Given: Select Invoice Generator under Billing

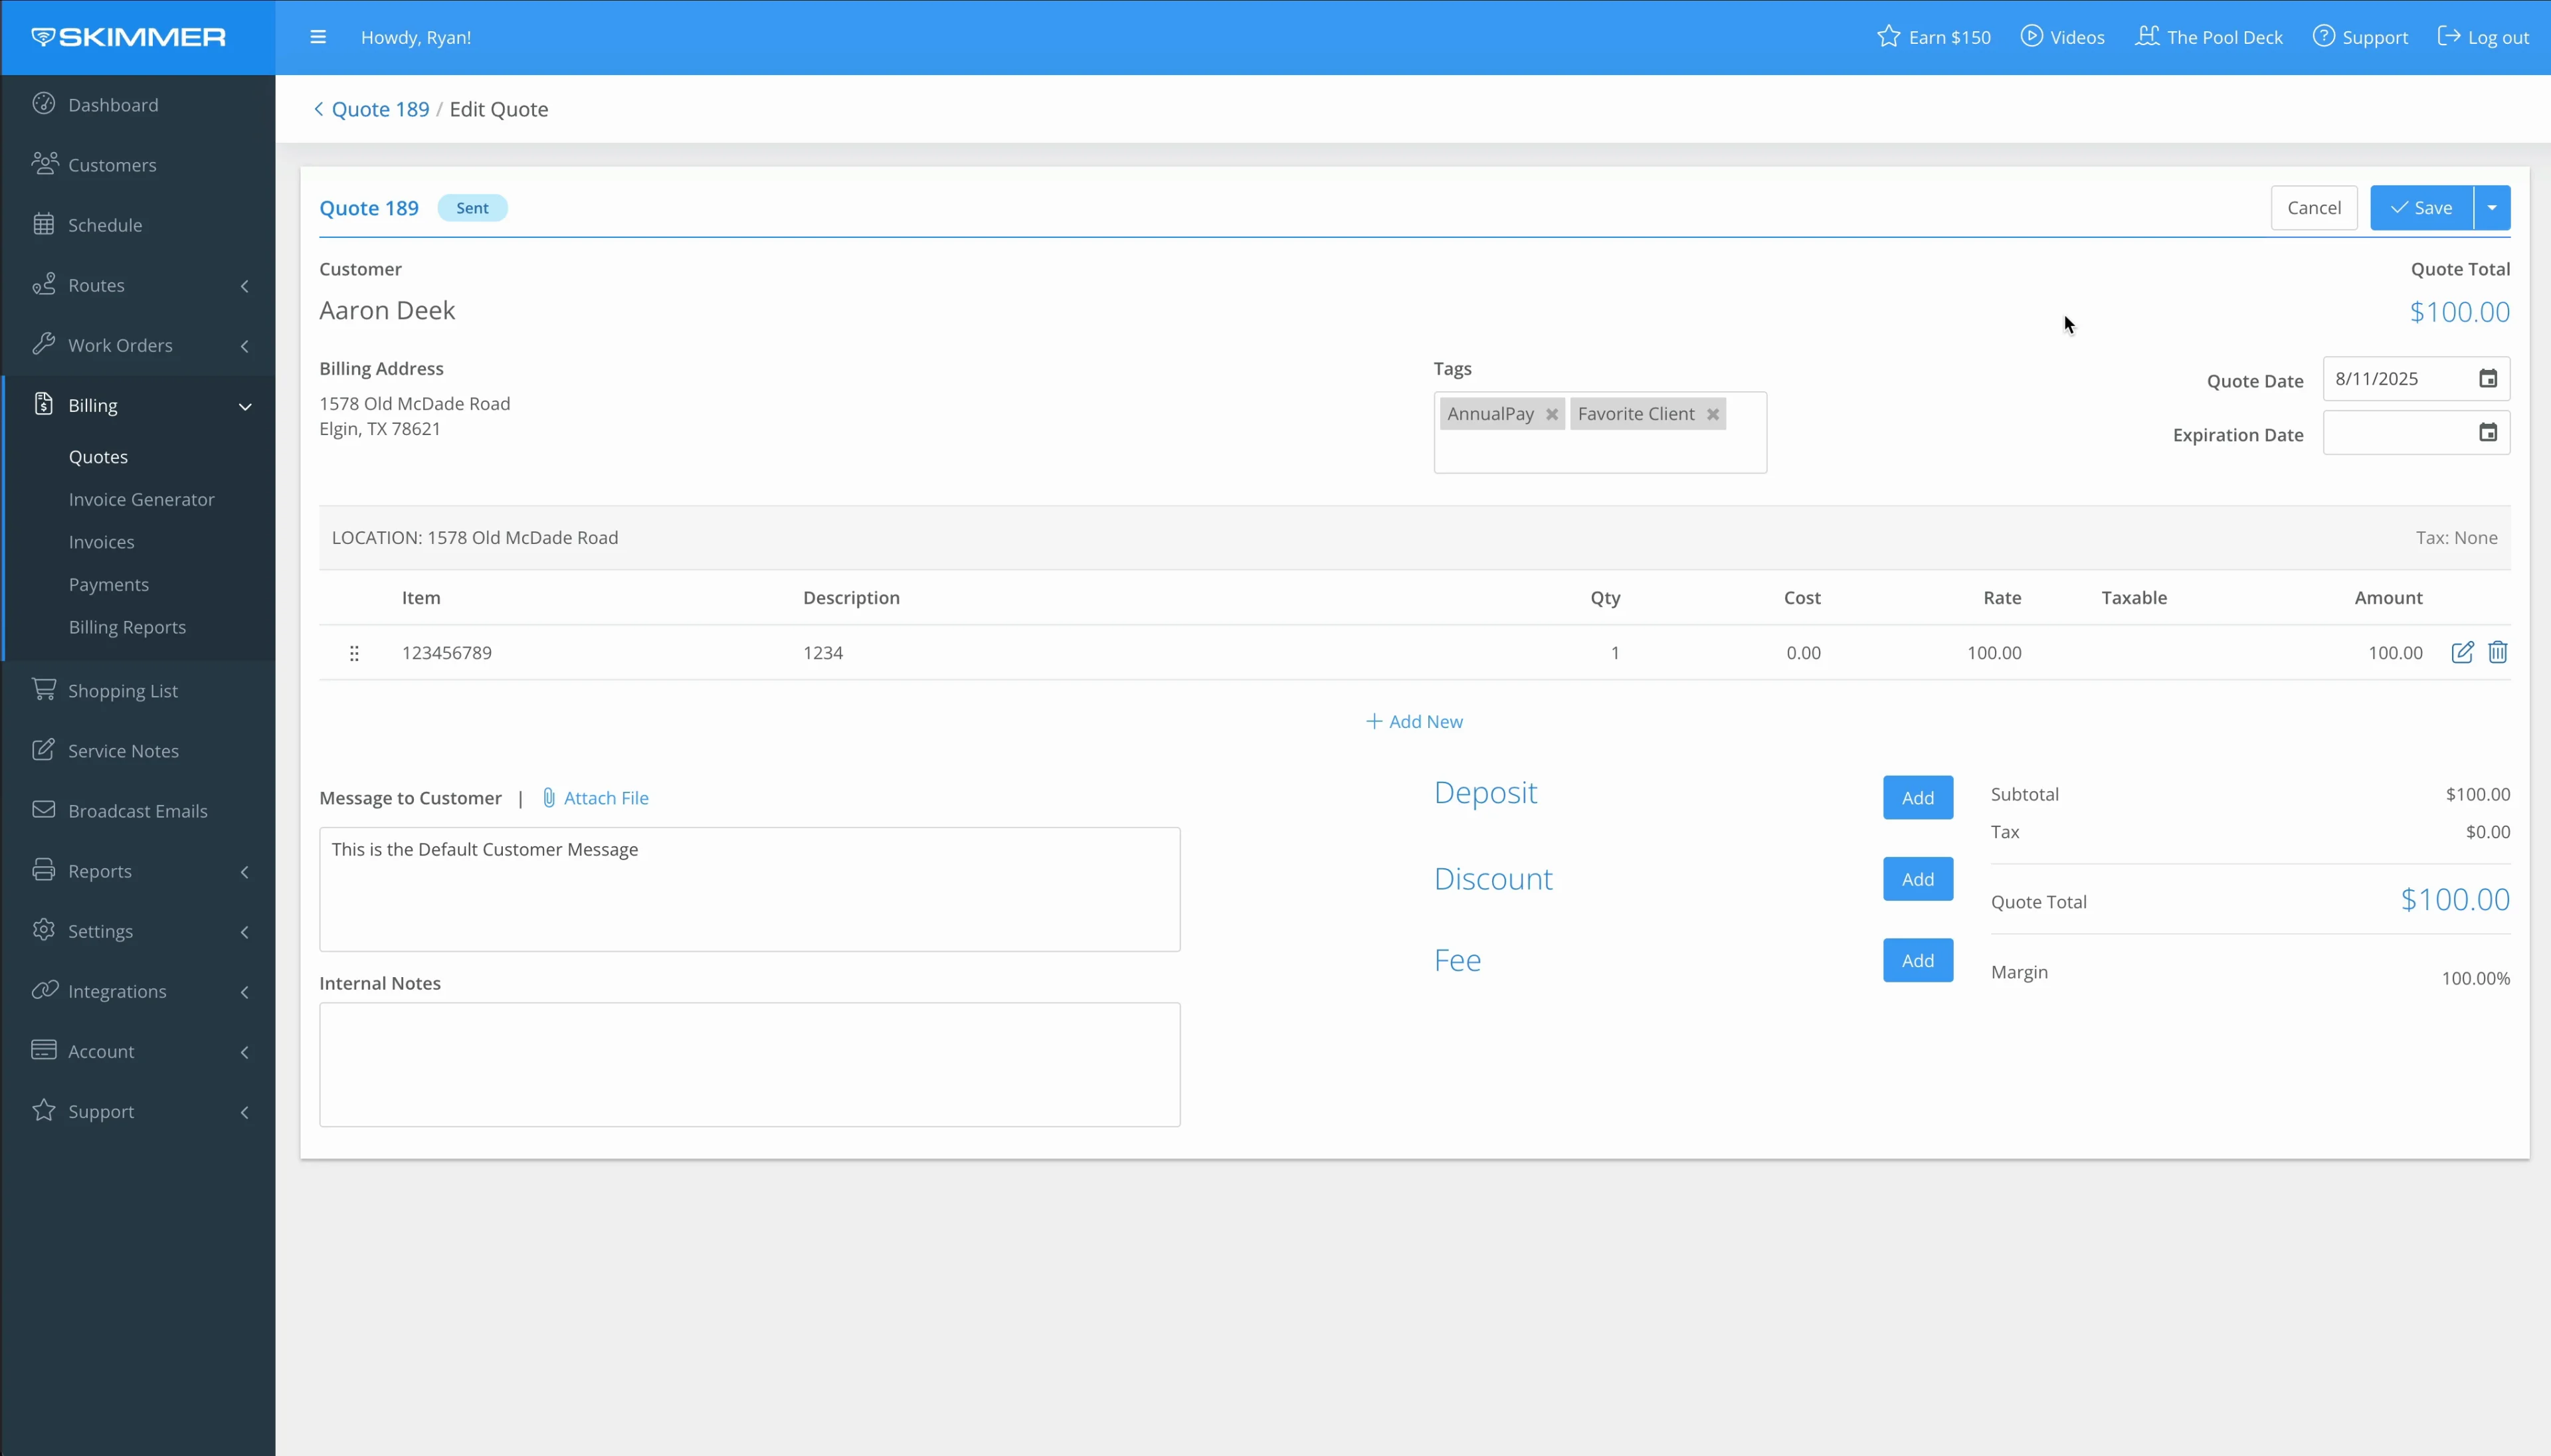Looking at the screenshot, I should coord(141,499).
